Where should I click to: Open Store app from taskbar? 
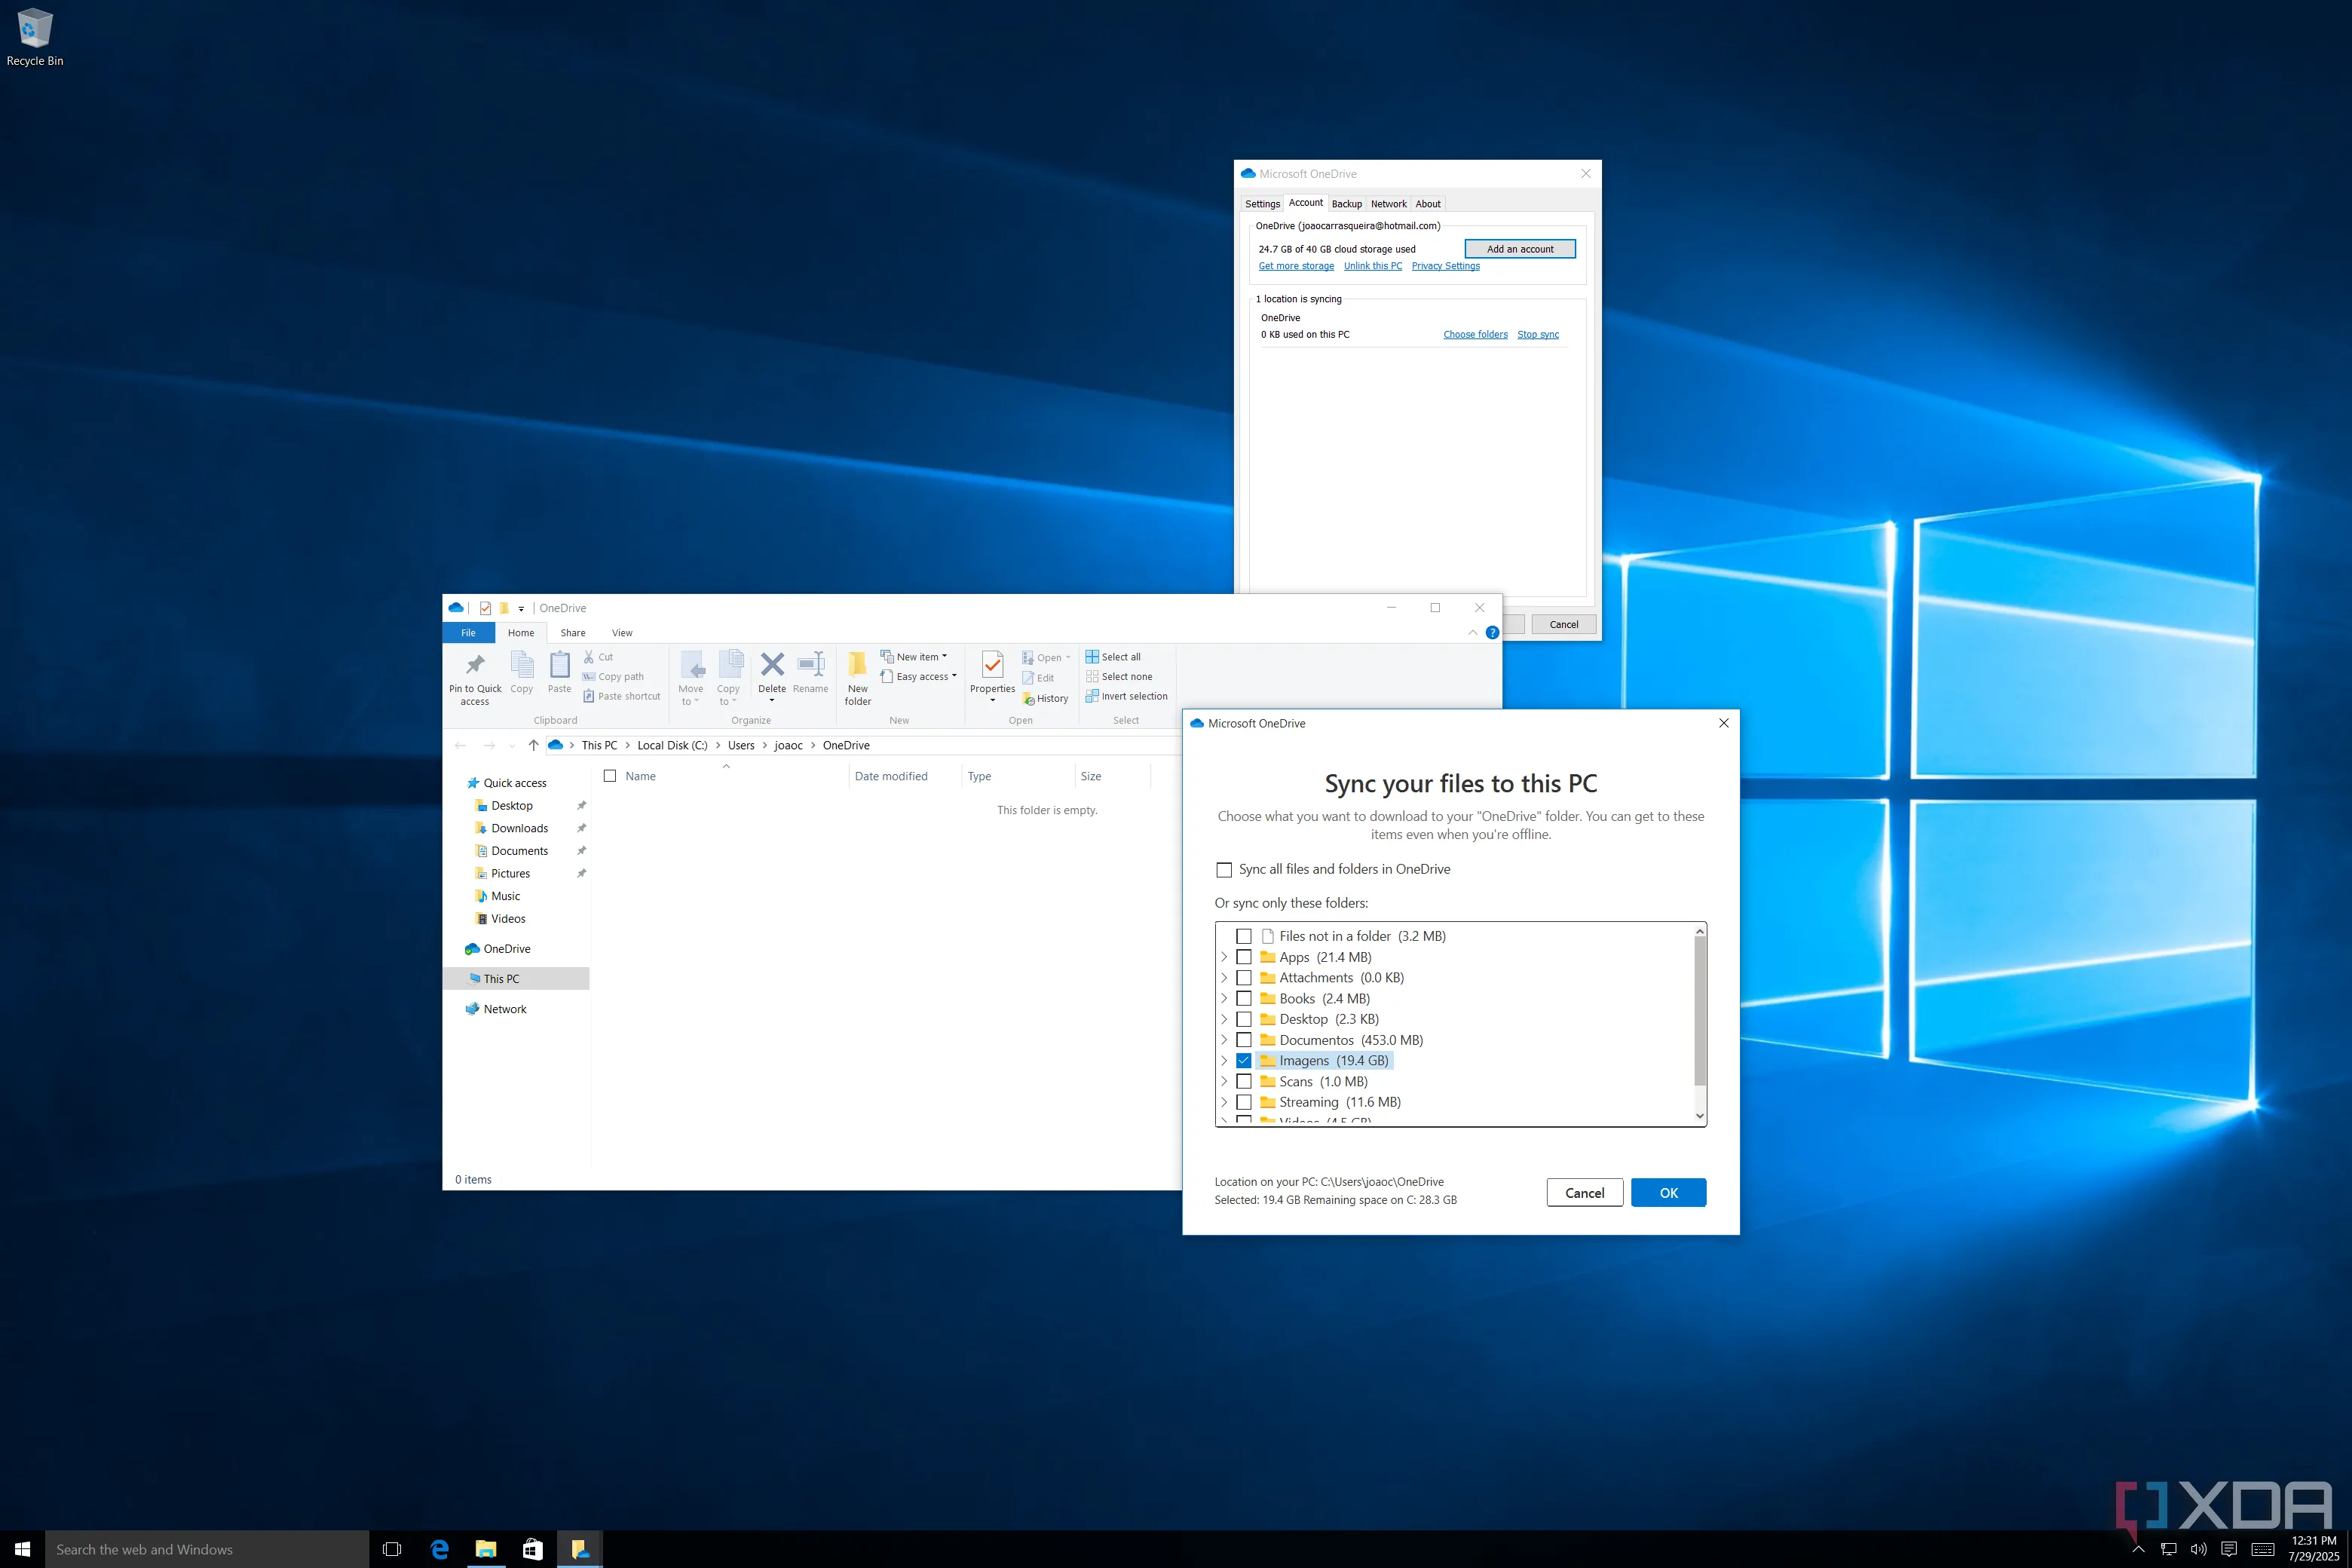(x=533, y=1549)
